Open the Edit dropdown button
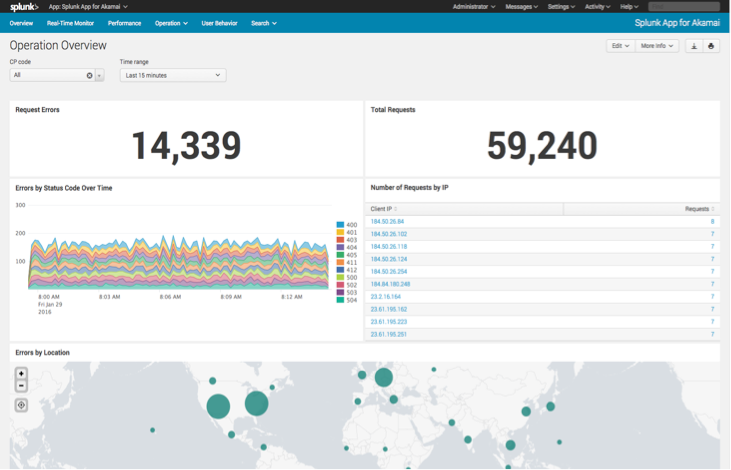 click(621, 46)
